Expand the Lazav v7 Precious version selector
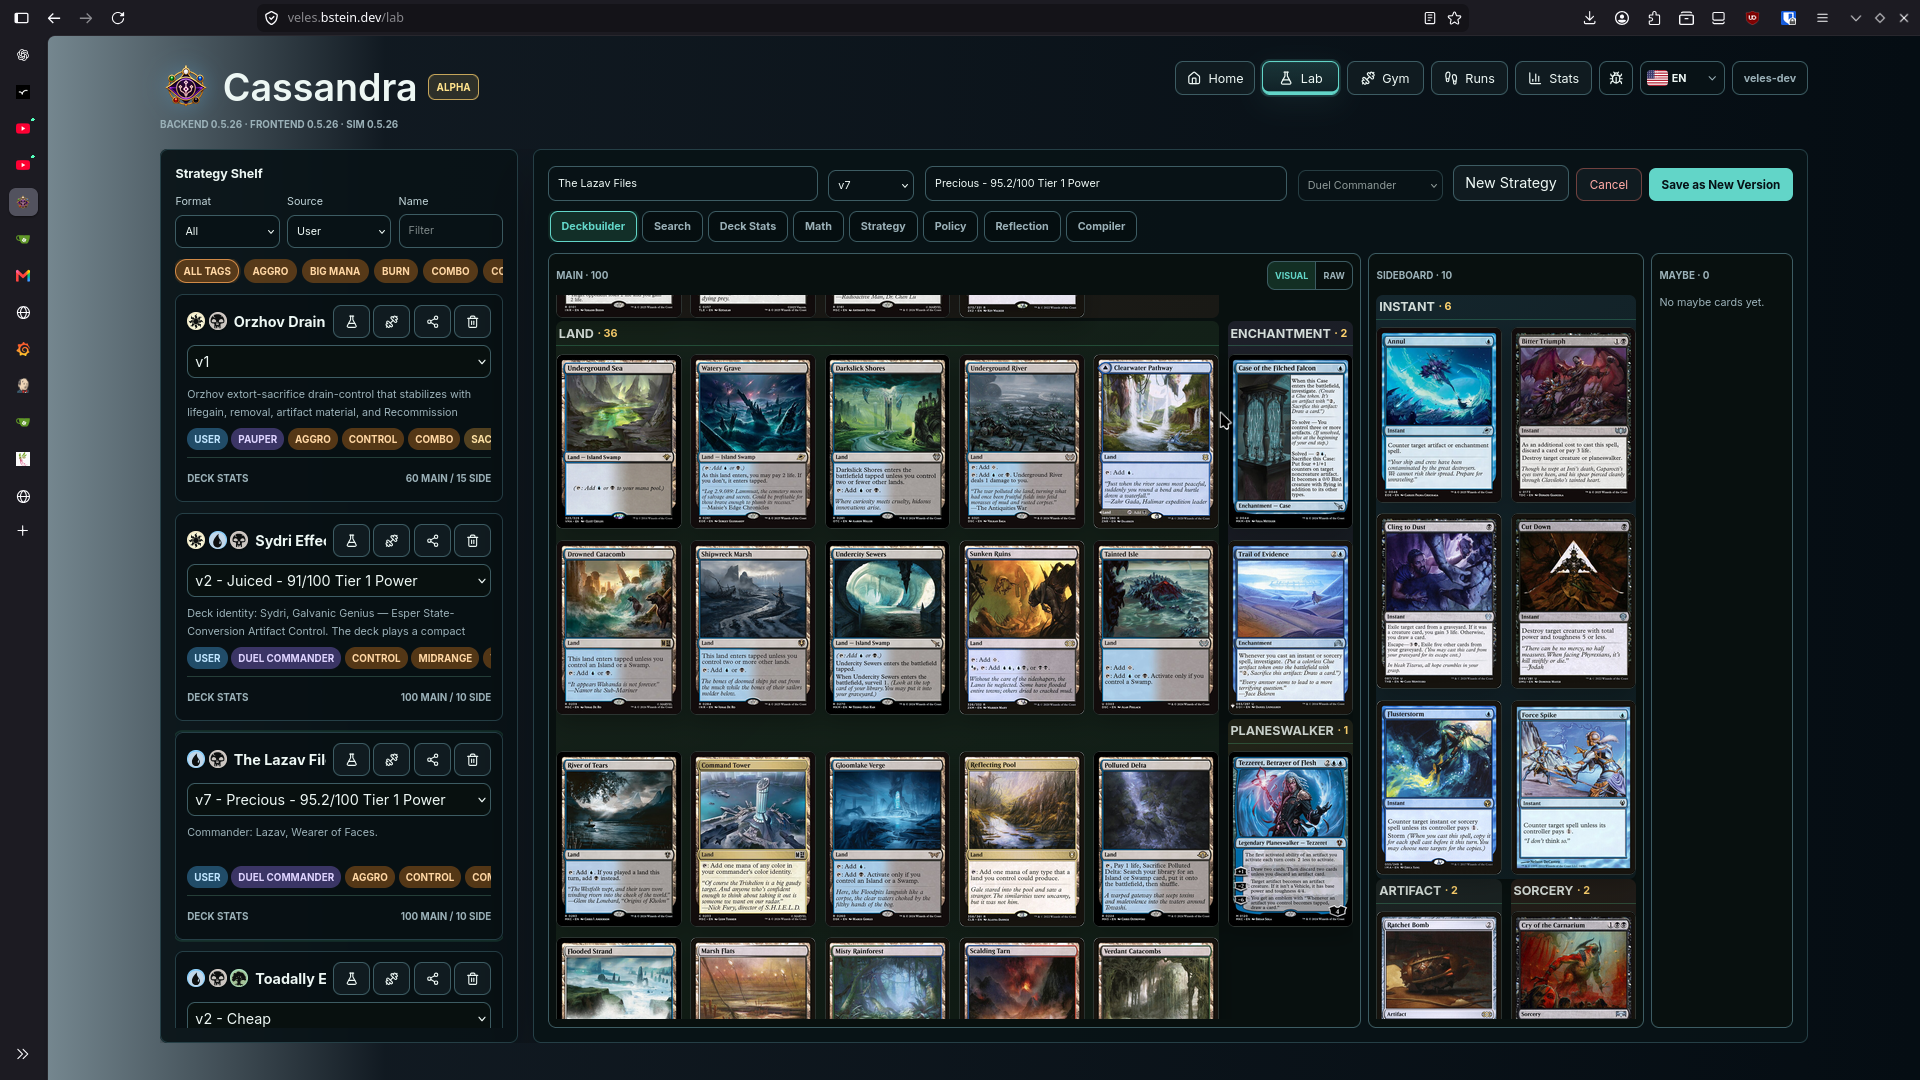 click(339, 800)
